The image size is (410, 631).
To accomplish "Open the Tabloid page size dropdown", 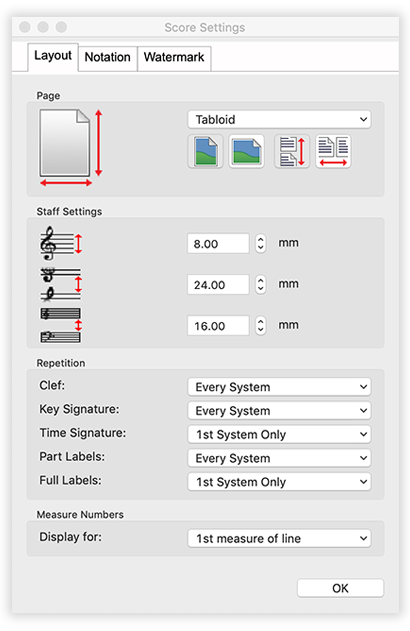I will 279,120.
